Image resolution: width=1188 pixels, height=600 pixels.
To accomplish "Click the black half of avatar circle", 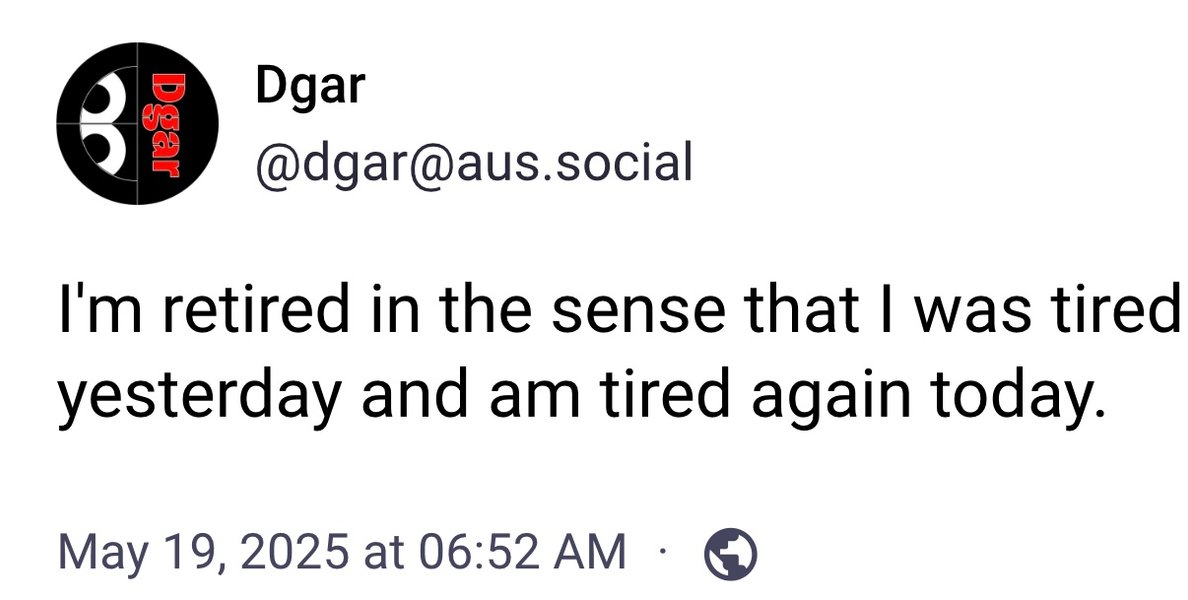I will click(x=178, y=123).
